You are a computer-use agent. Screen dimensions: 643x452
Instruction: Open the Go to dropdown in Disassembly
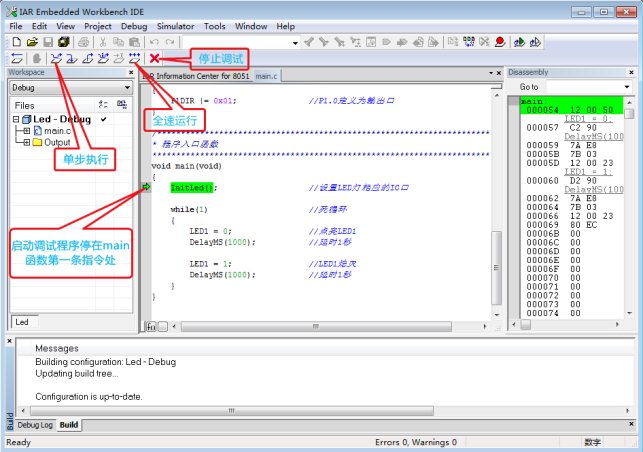click(627, 87)
